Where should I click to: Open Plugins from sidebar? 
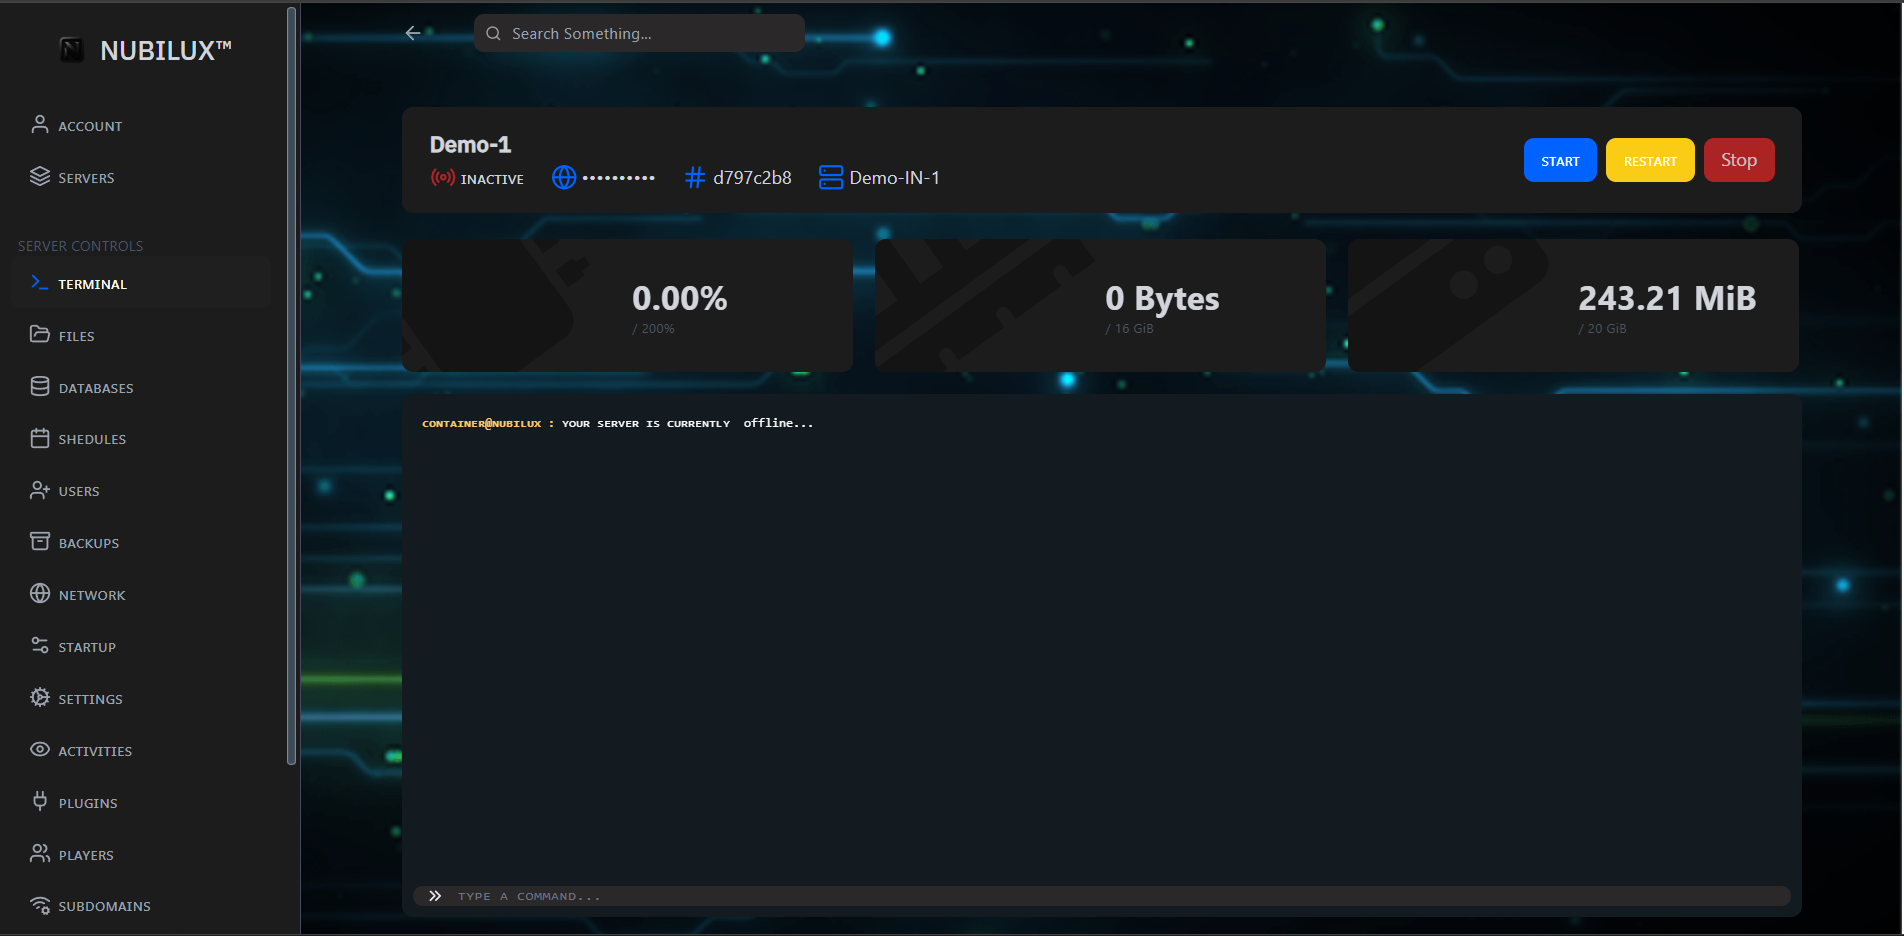(x=87, y=803)
